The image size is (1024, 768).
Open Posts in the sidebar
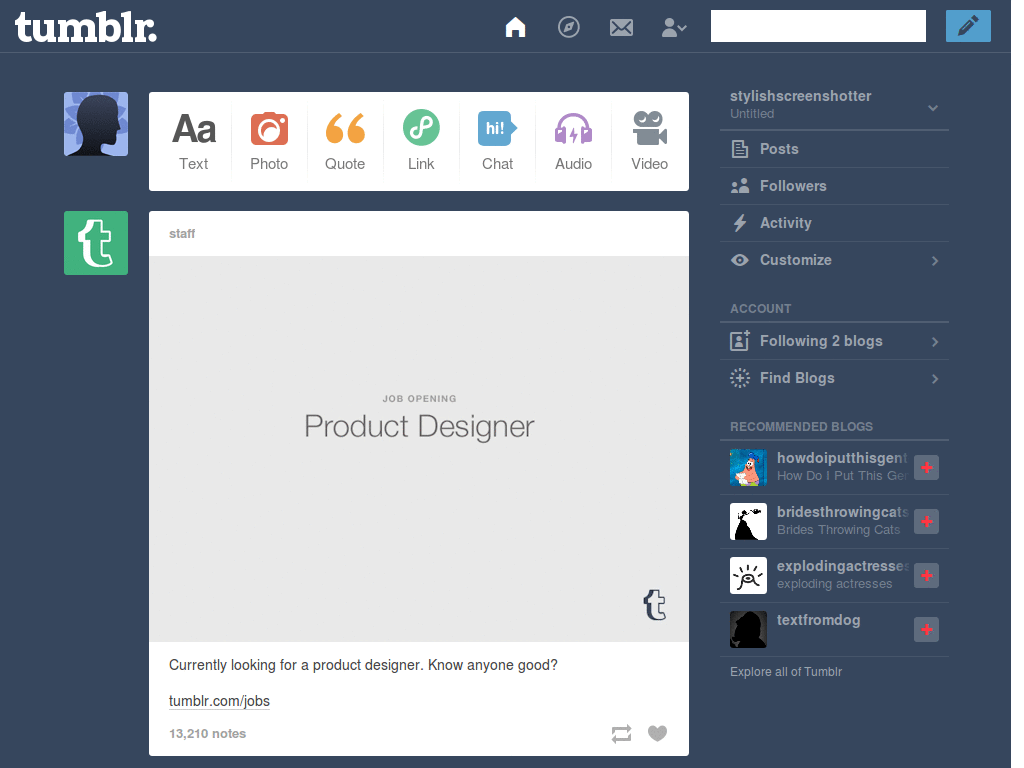click(834, 149)
